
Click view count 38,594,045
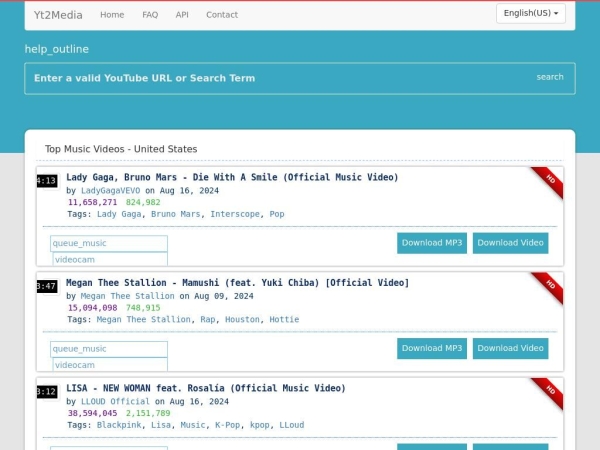click(x=93, y=413)
